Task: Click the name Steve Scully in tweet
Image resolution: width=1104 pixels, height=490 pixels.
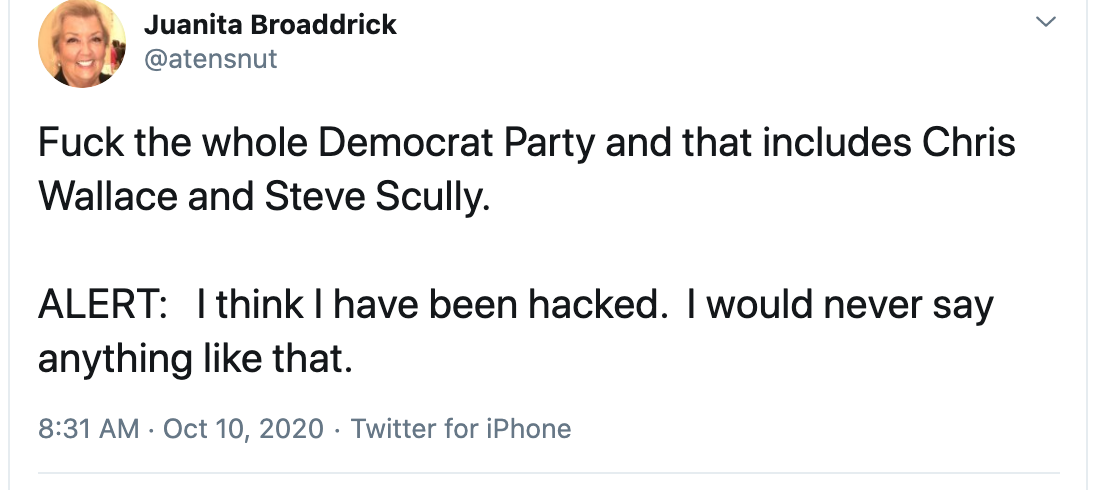Action: pyautogui.click(x=377, y=196)
